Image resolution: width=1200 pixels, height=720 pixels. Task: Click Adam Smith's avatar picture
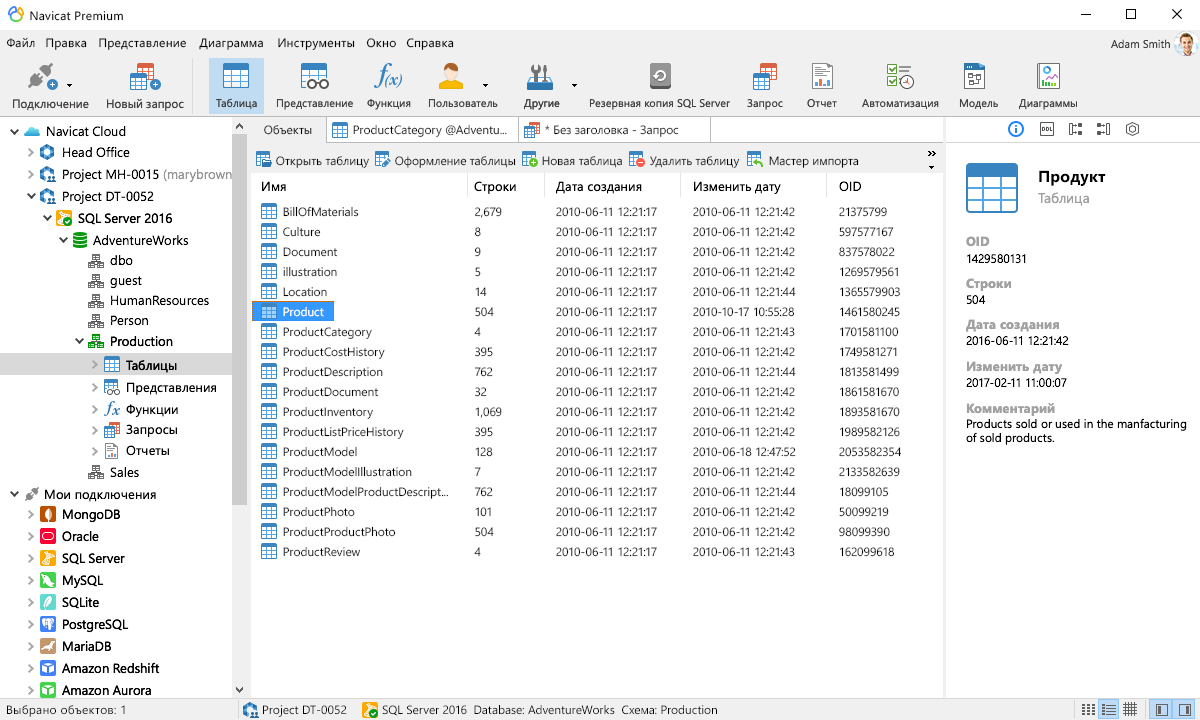click(1186, 44)
